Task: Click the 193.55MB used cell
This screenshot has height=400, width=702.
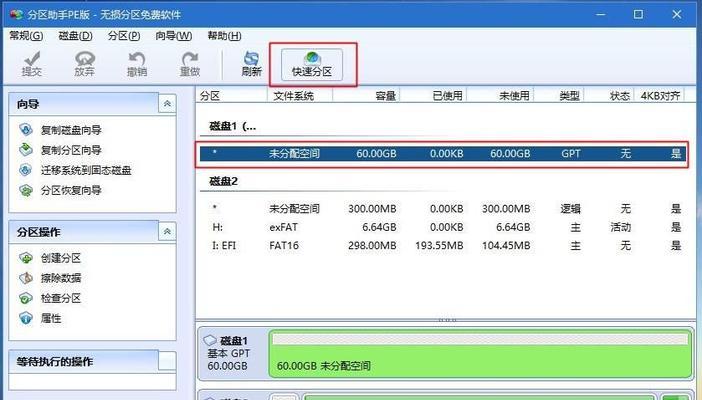Action: click(439, 245)
